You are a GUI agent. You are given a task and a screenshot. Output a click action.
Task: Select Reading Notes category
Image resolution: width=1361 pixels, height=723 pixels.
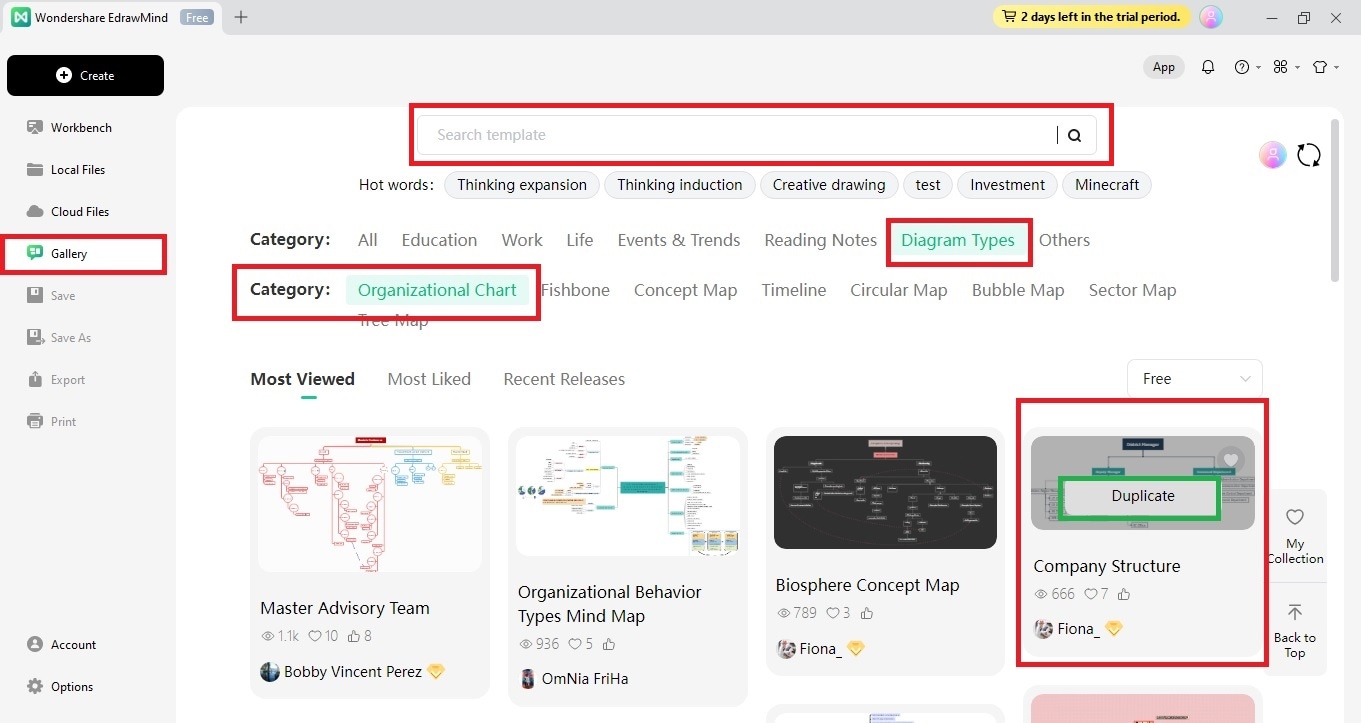click(821, 240)
